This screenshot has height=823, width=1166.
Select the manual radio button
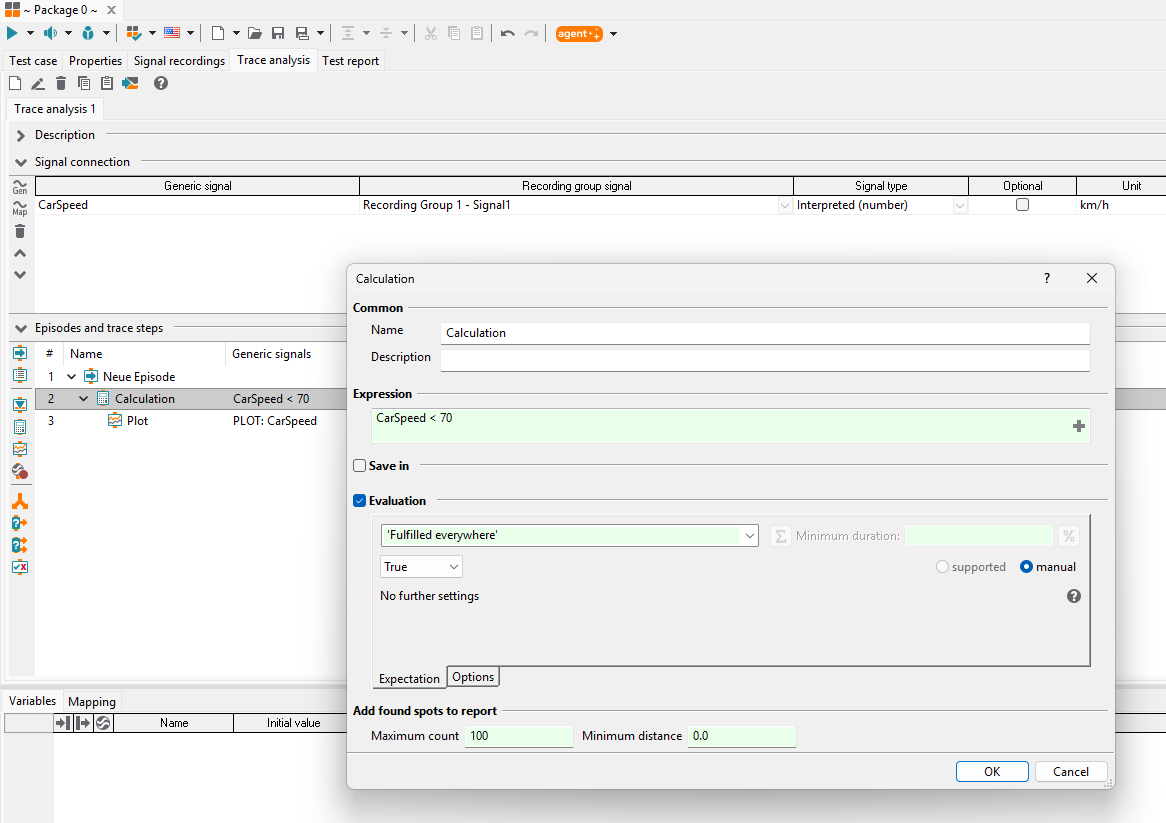(x=1026, y=567)
